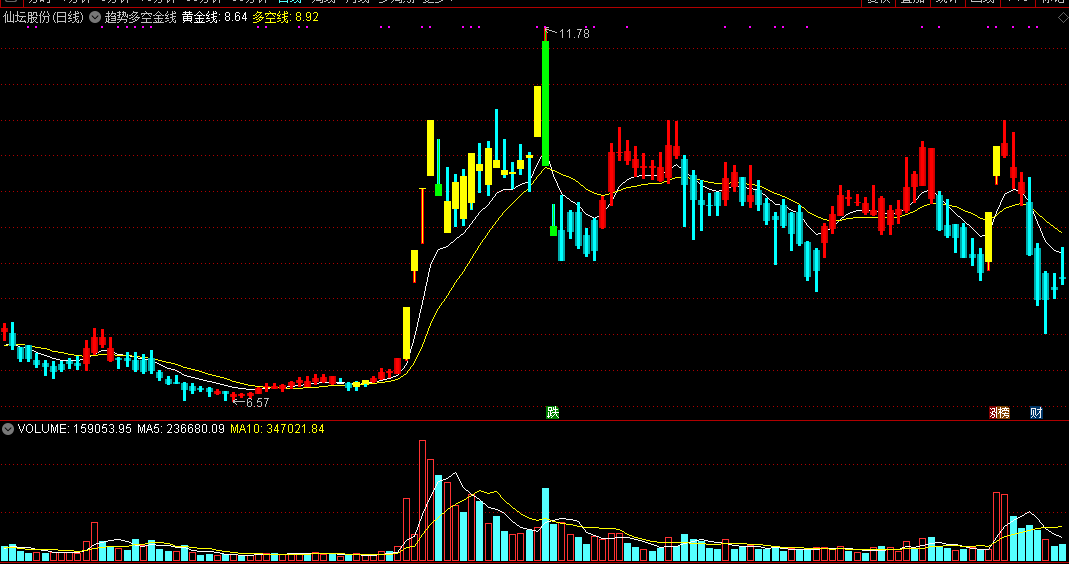Click the MA10: 347021.84 volume label

click(277, 429)
